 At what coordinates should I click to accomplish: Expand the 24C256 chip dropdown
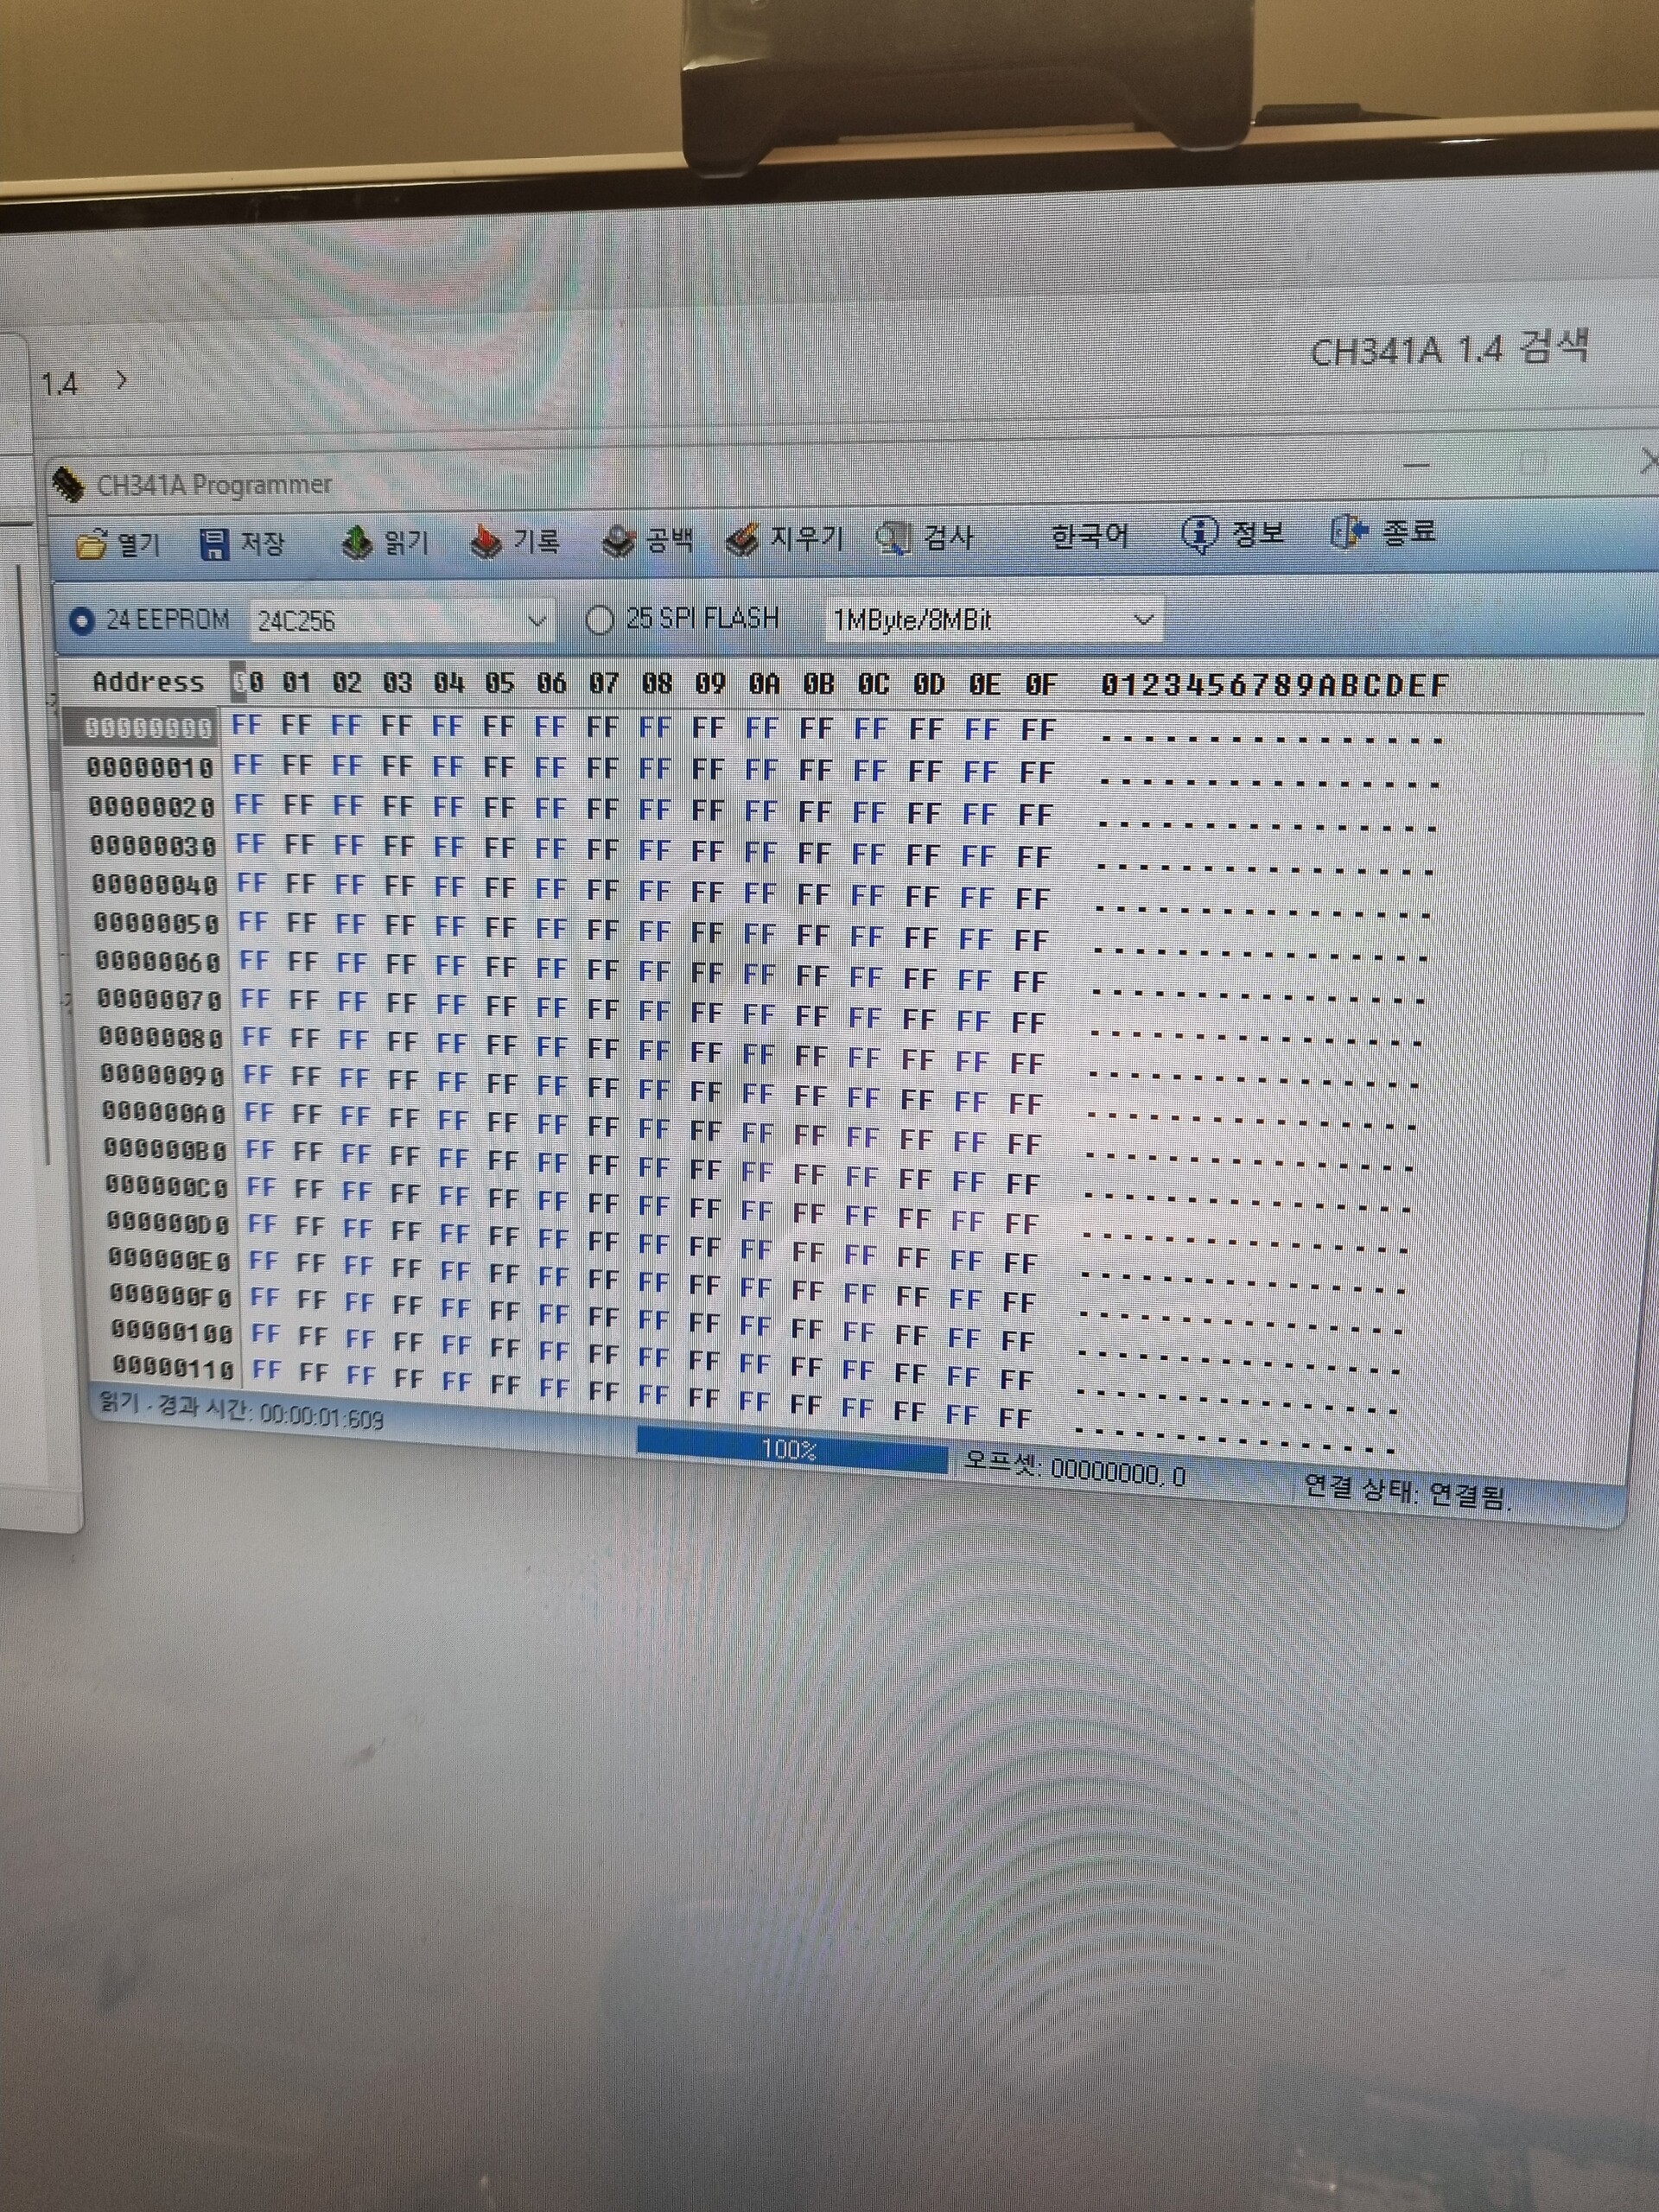(x=536, y=621)
